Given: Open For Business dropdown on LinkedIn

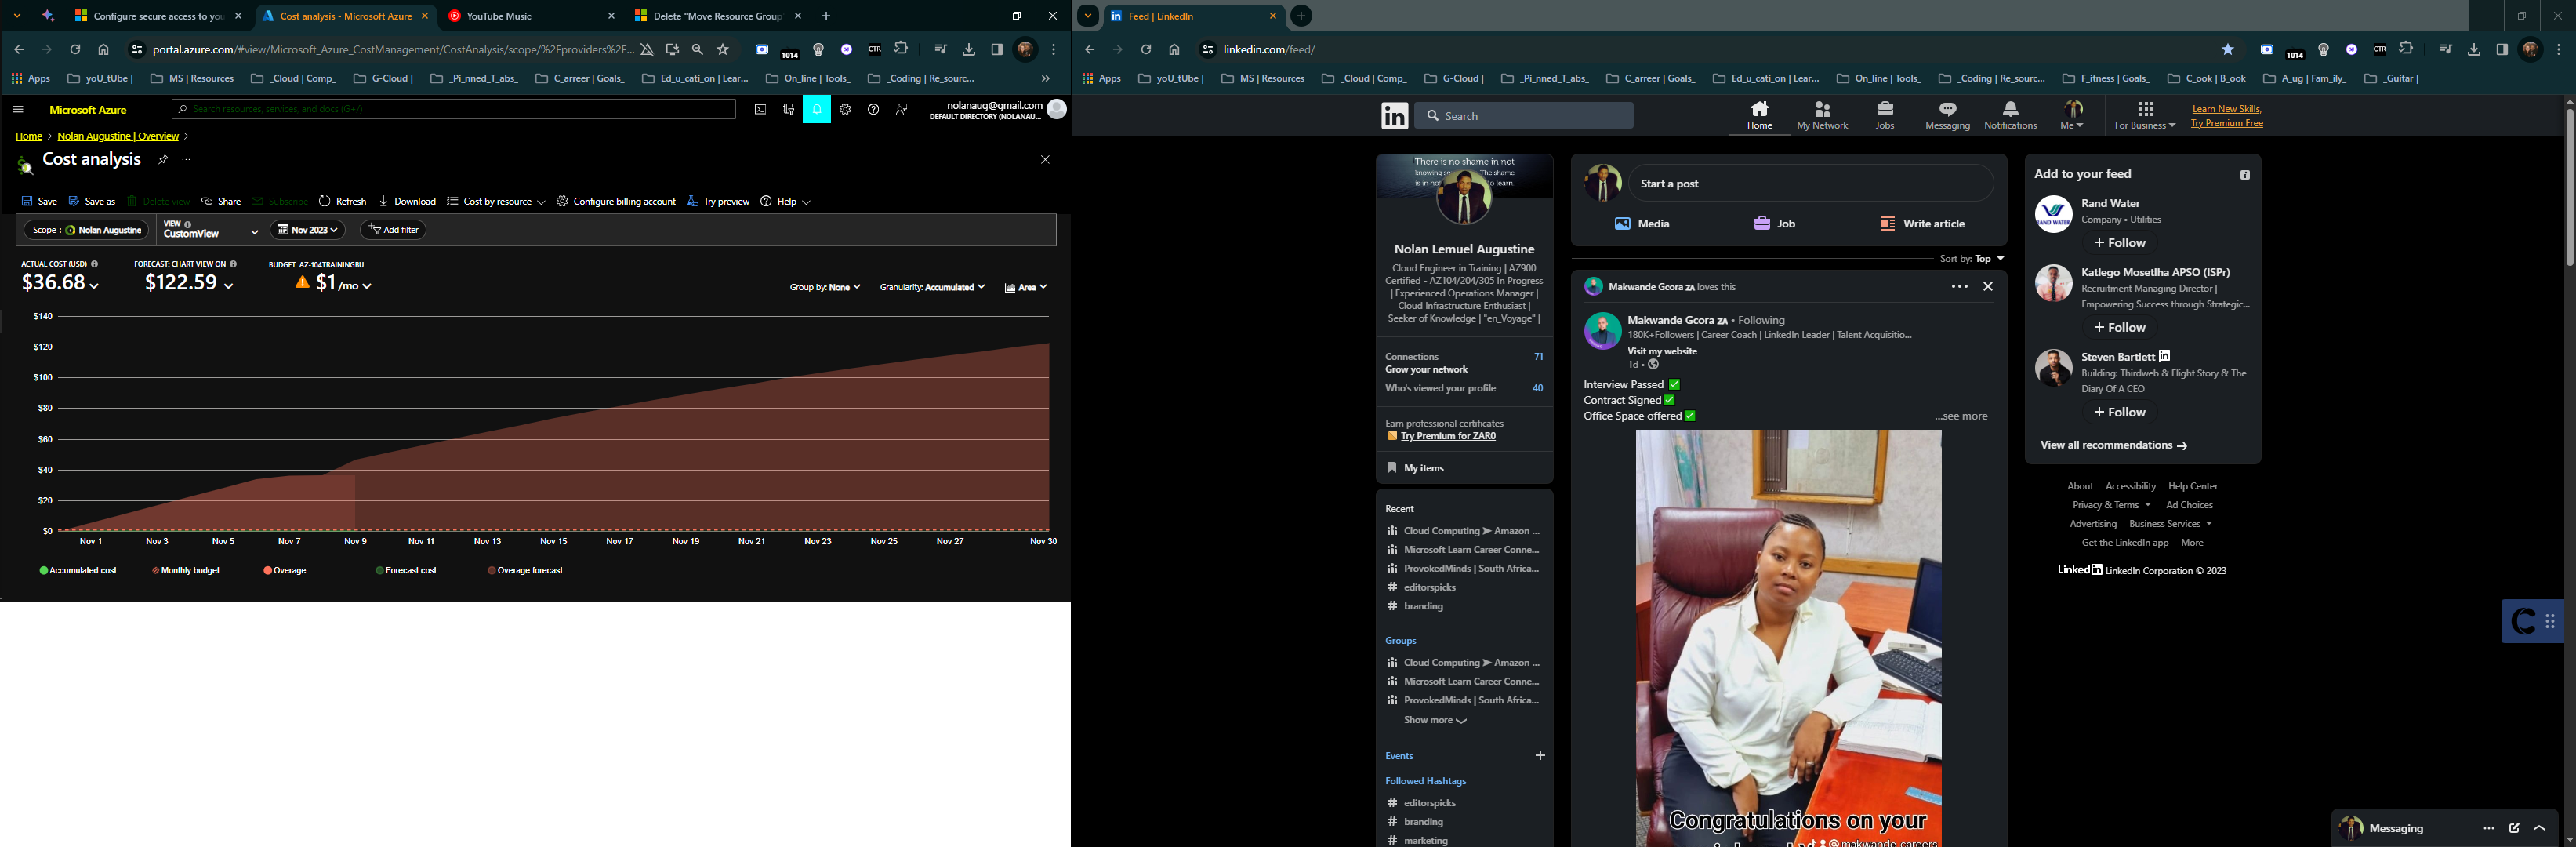Looking at the screenshot, I should pos(2144,116).
